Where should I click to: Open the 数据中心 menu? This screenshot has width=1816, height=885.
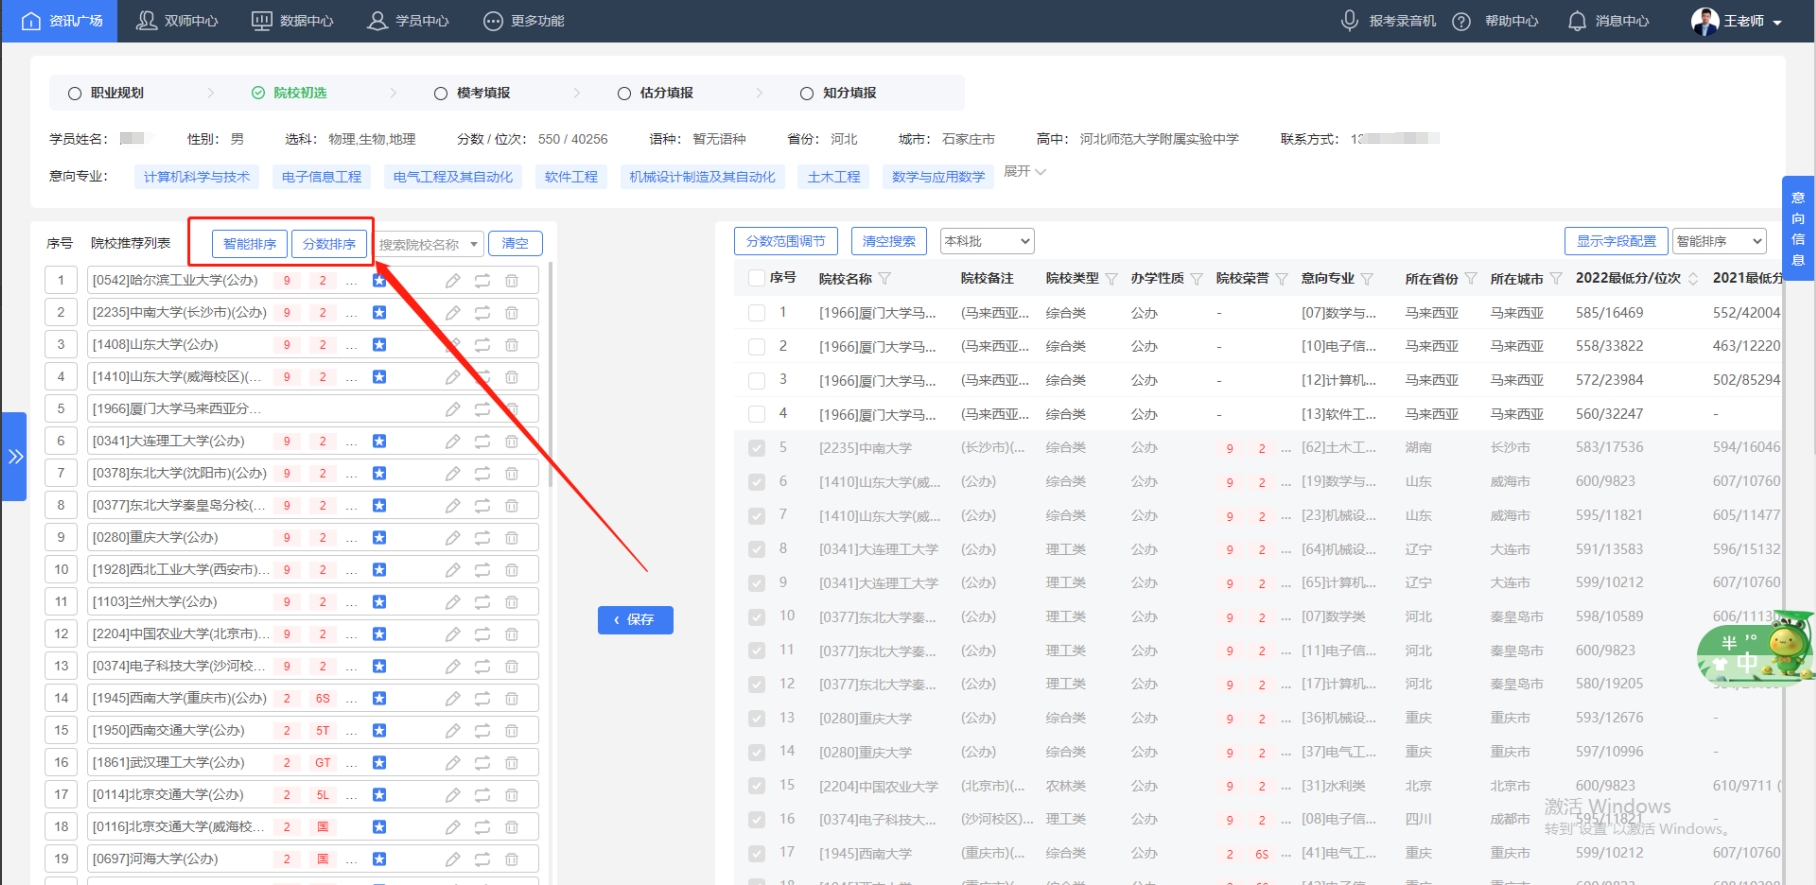click(x=292, y=21)
